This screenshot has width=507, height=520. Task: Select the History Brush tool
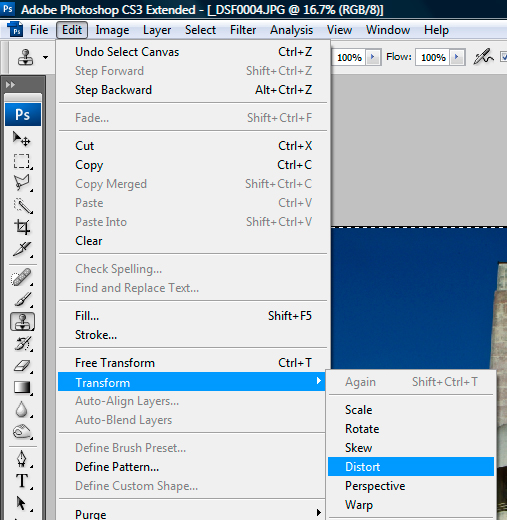[x=22, y=344]
